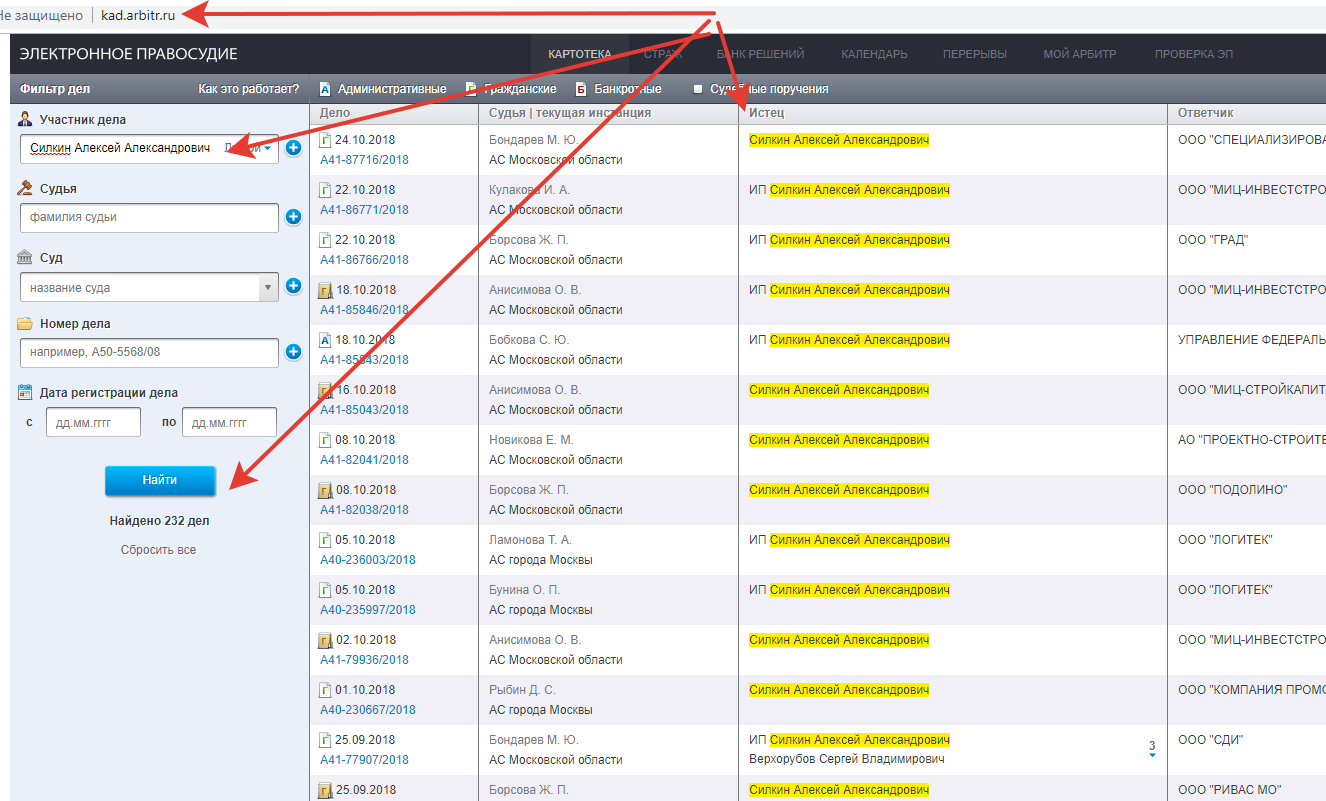This screenshot has width=1326, height=801.
Task: Filter by Гражданские cases
Action: [511, 89]
